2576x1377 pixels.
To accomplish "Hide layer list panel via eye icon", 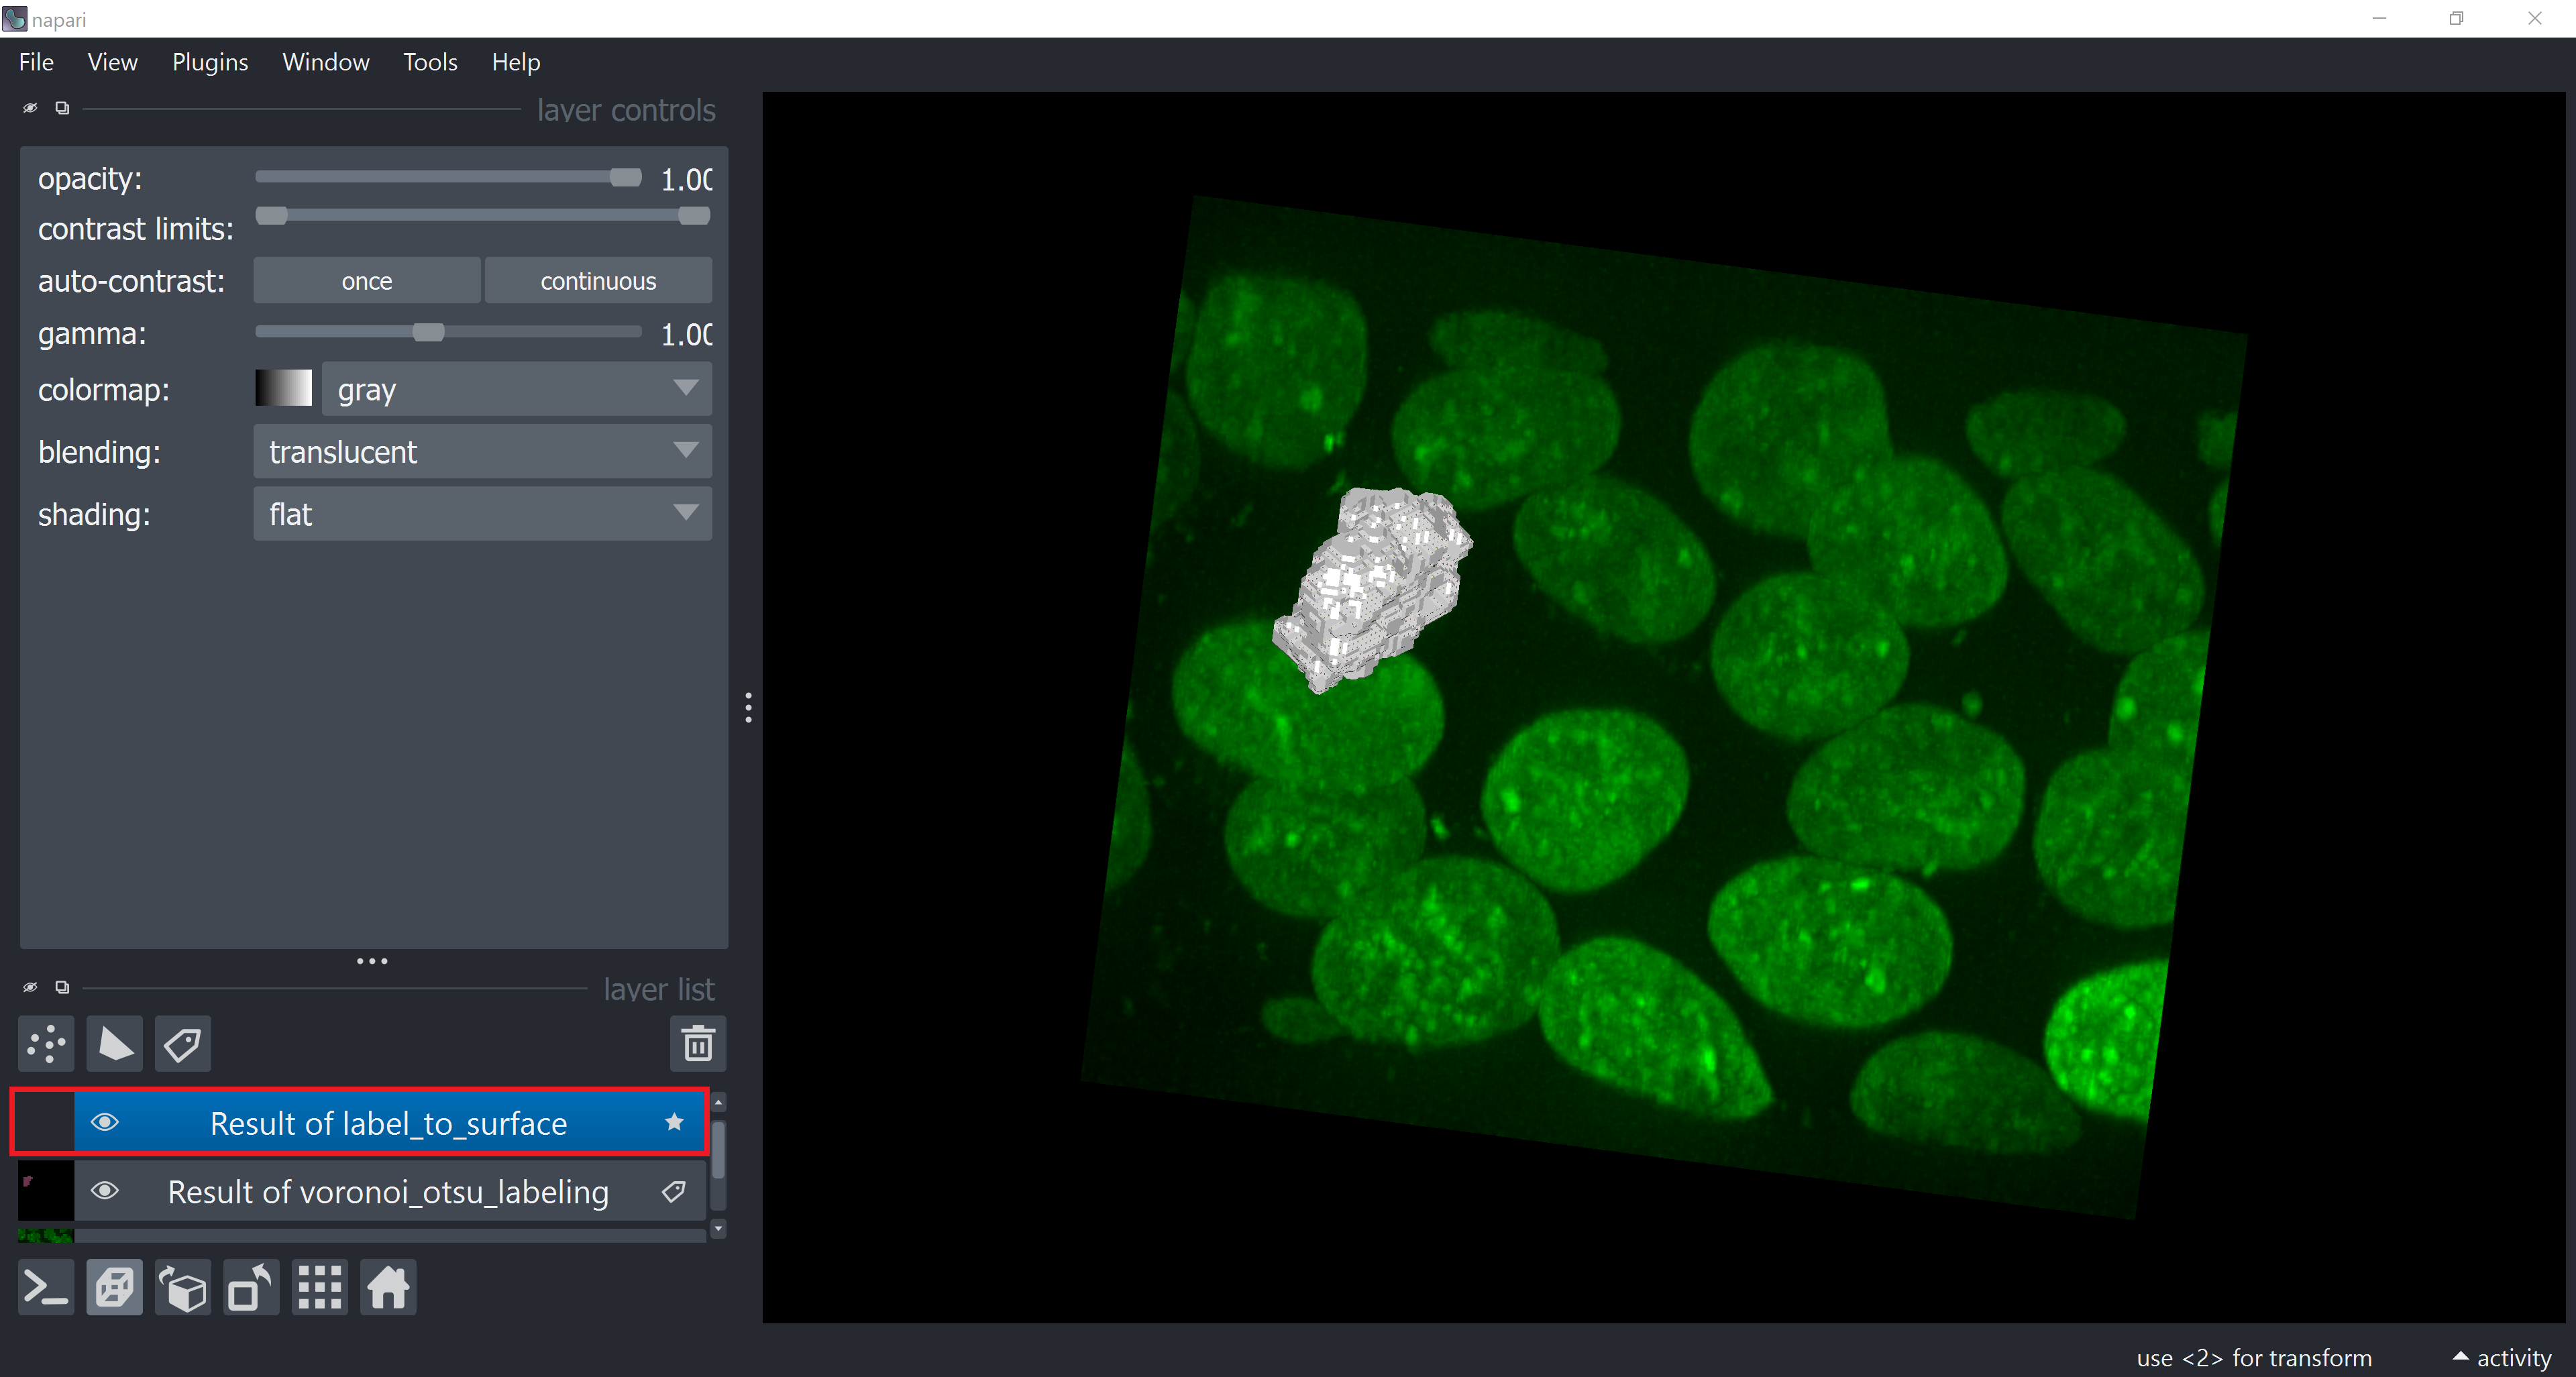I will (x=30, y=987).
